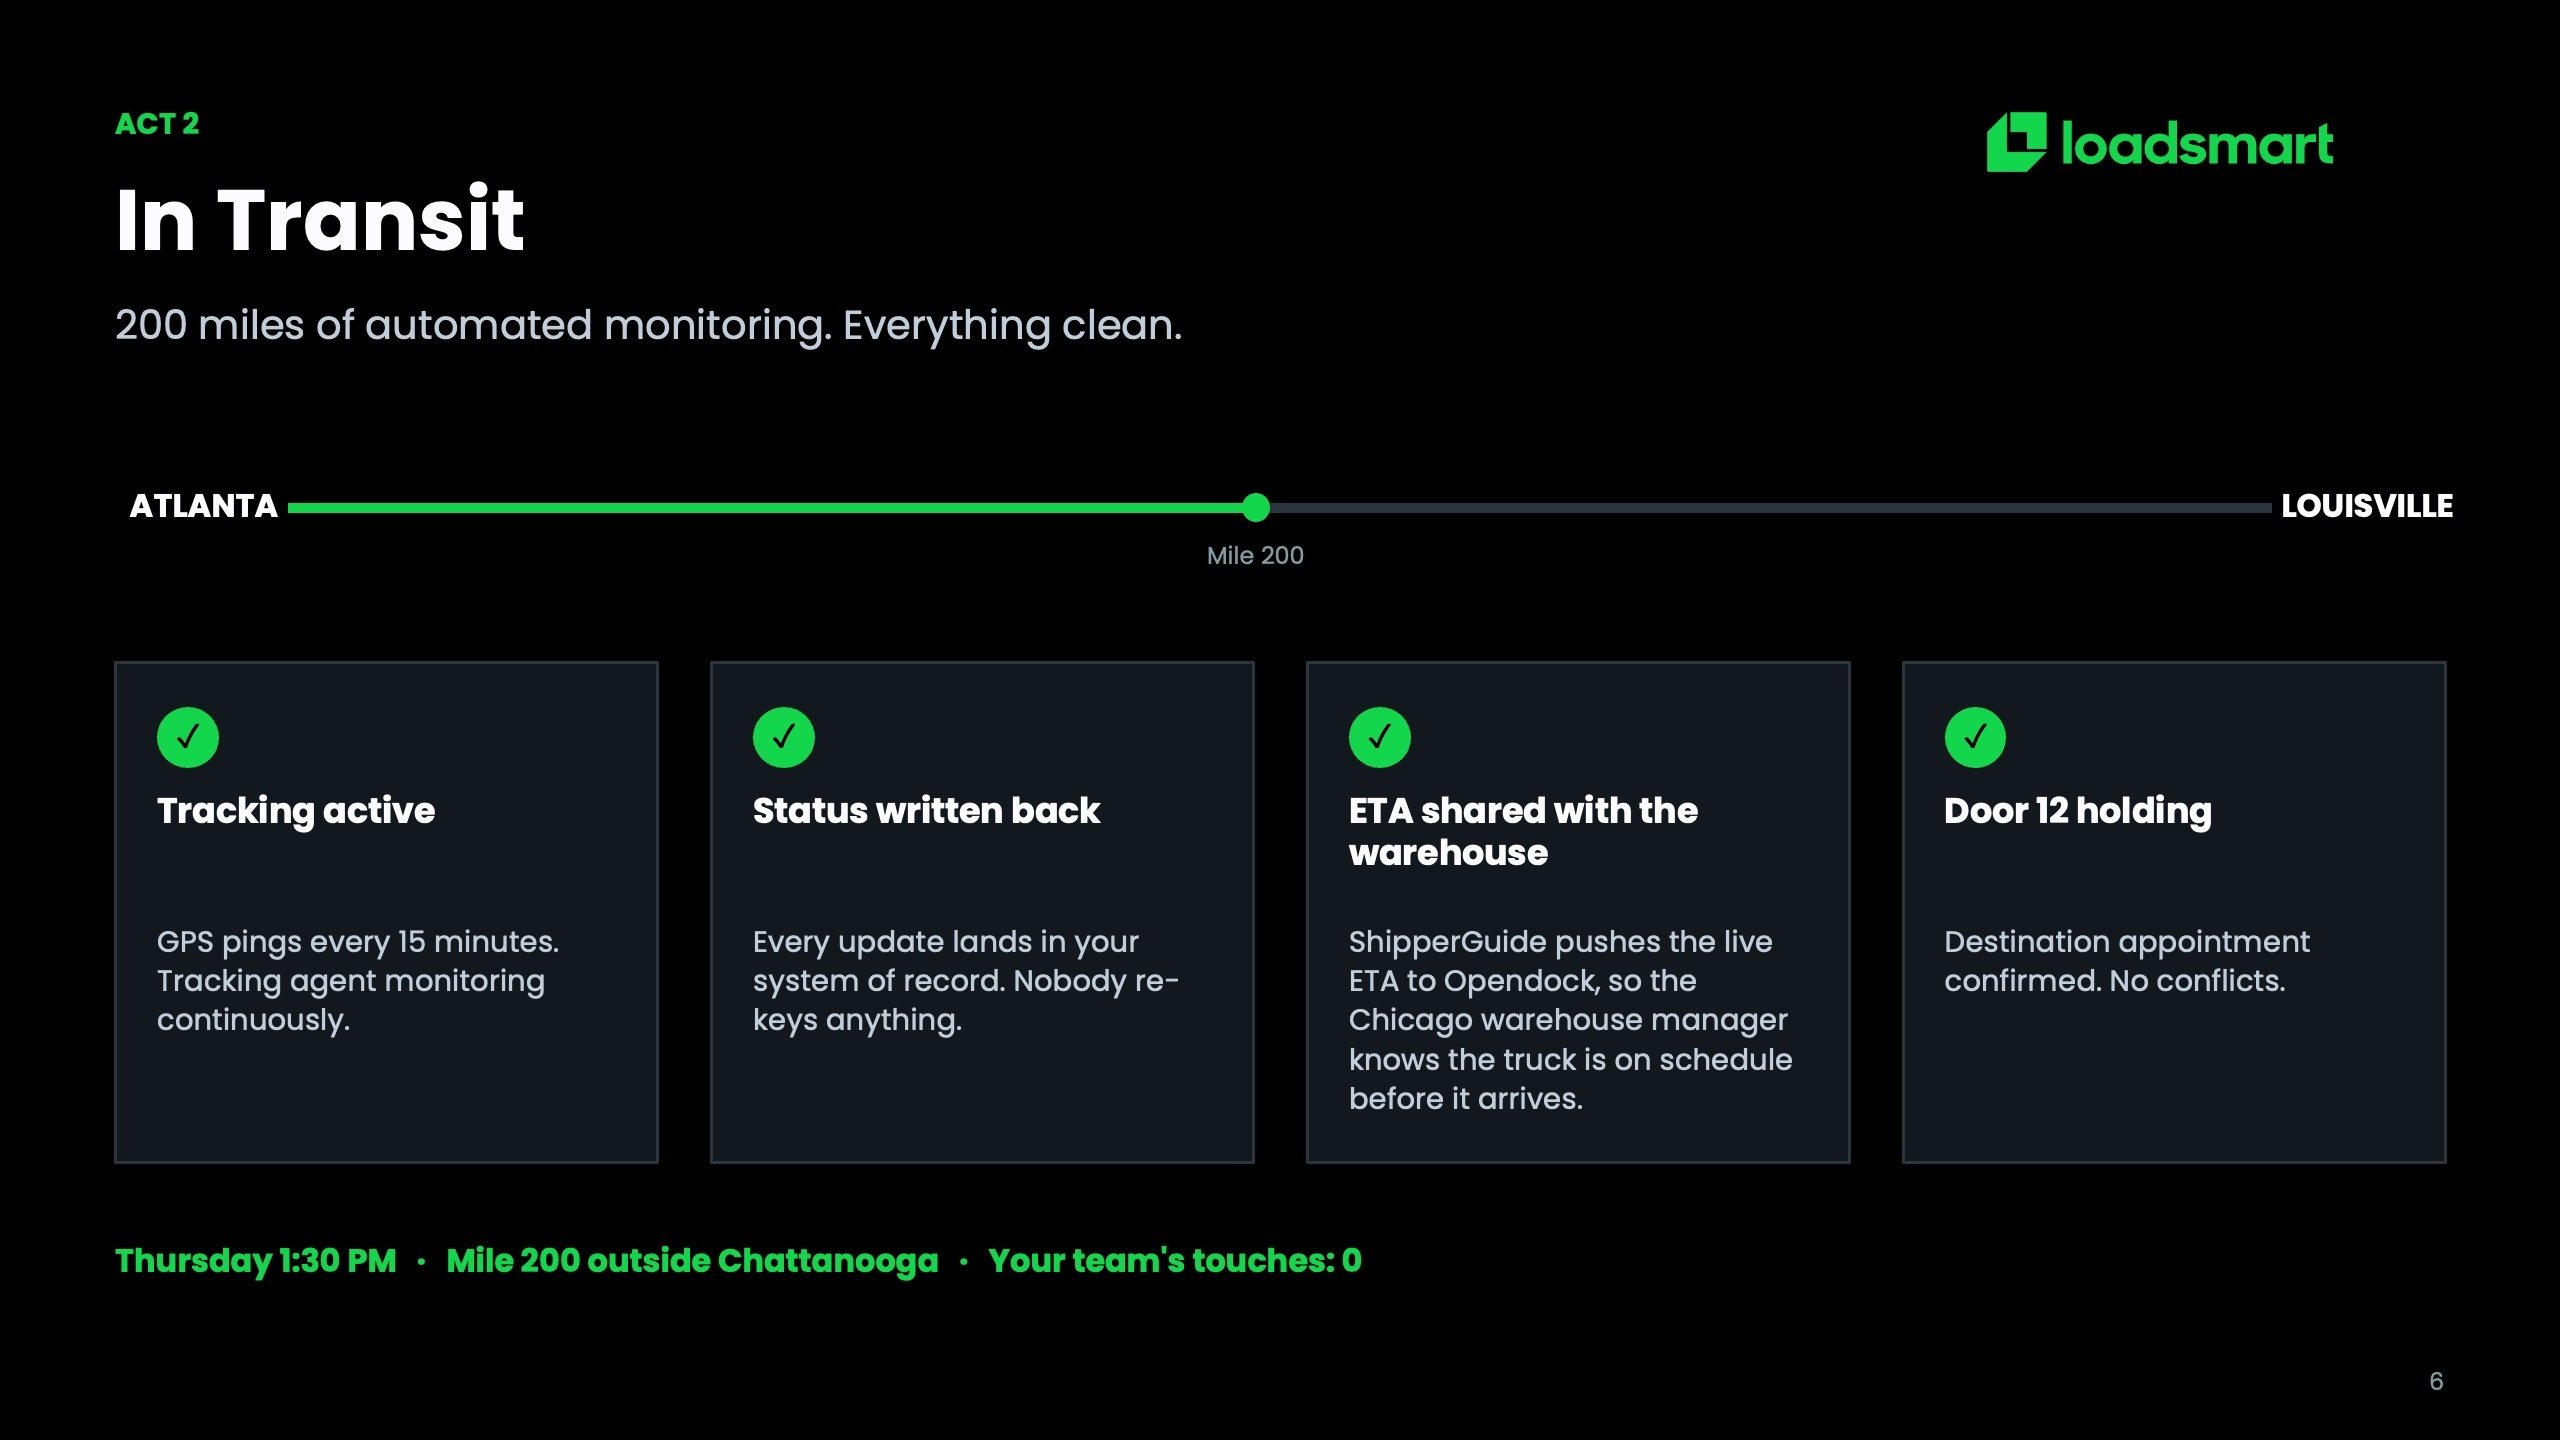This screenshot has width=2560, height=1440.
Task: Select the green Mile 200 progress dot
Action: tap(1256, 508)
